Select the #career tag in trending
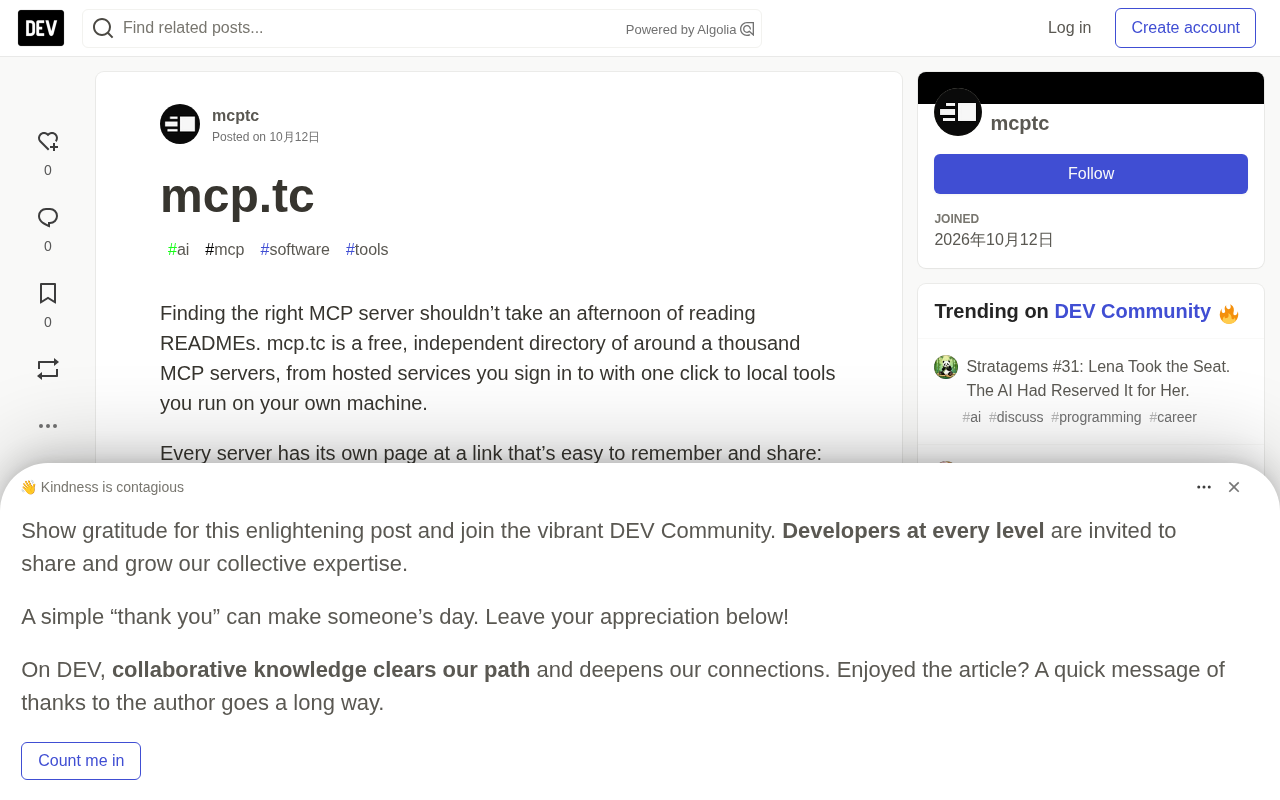The image size is (1280, 800). 1173,417
